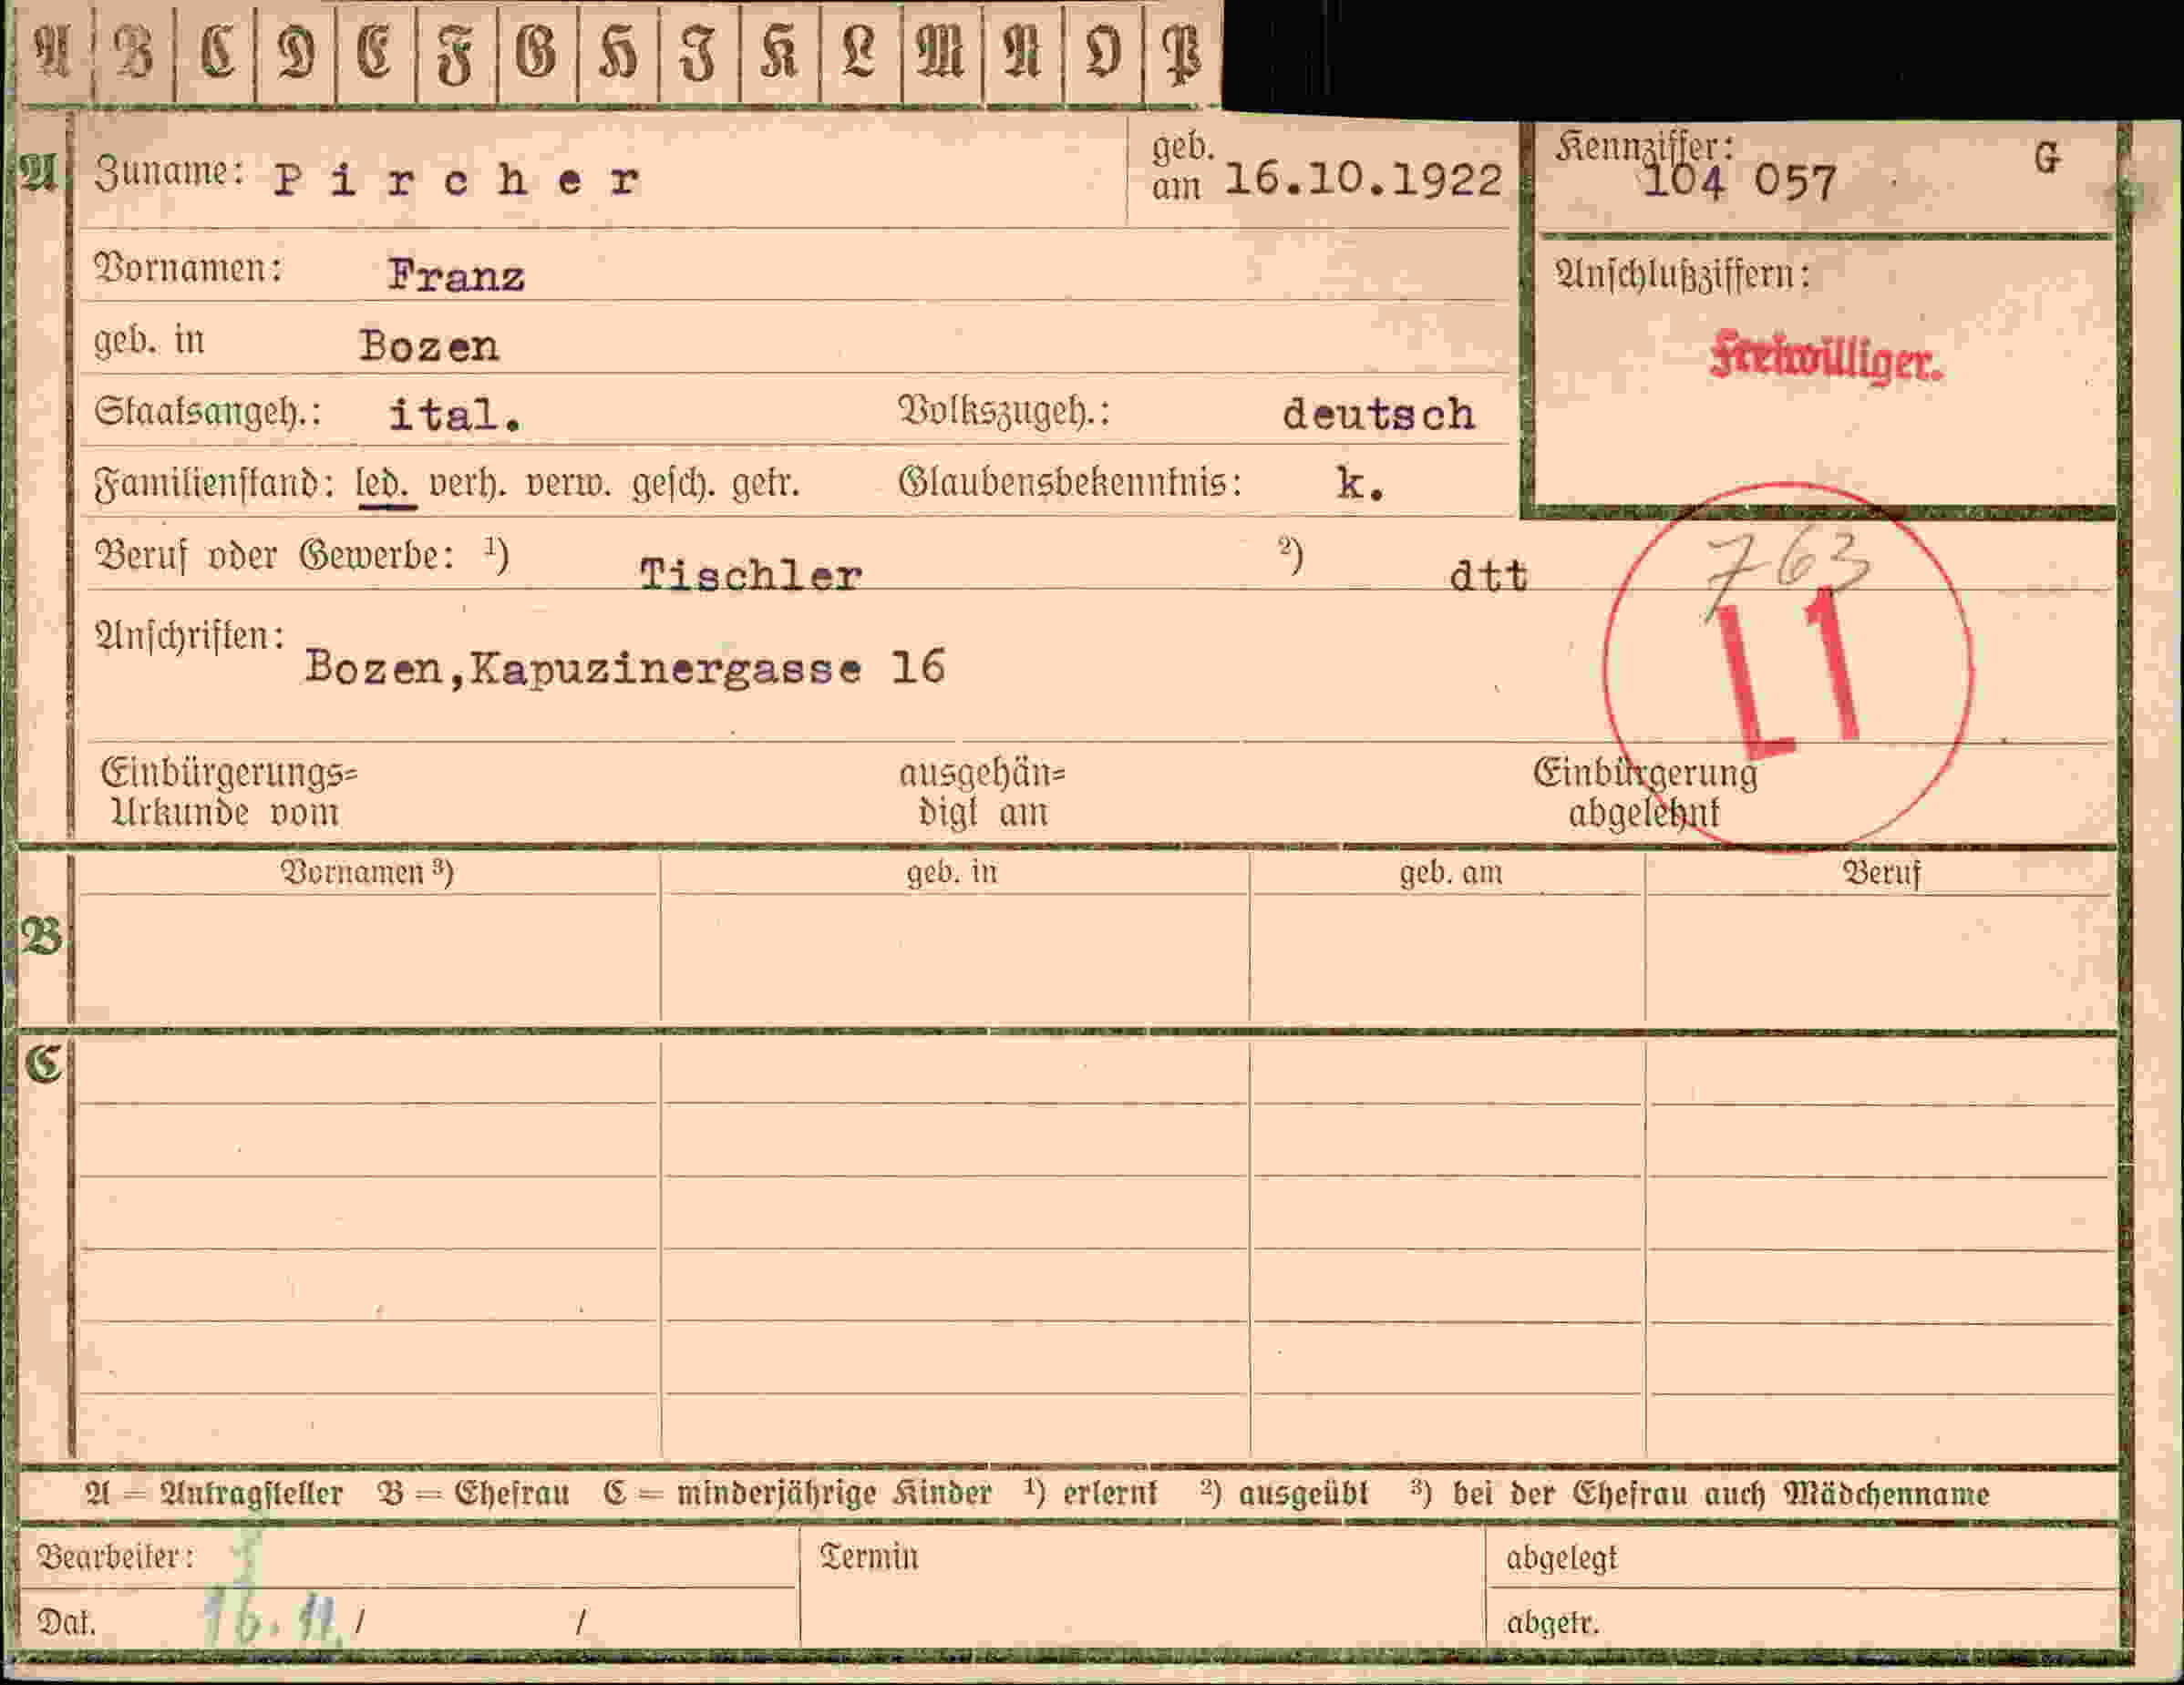Viewport: 2184px width, 1685px height.
Task: Click the 'Anschlußziffern:' label
Action: pyautogui.click(x=1682, y=273)
